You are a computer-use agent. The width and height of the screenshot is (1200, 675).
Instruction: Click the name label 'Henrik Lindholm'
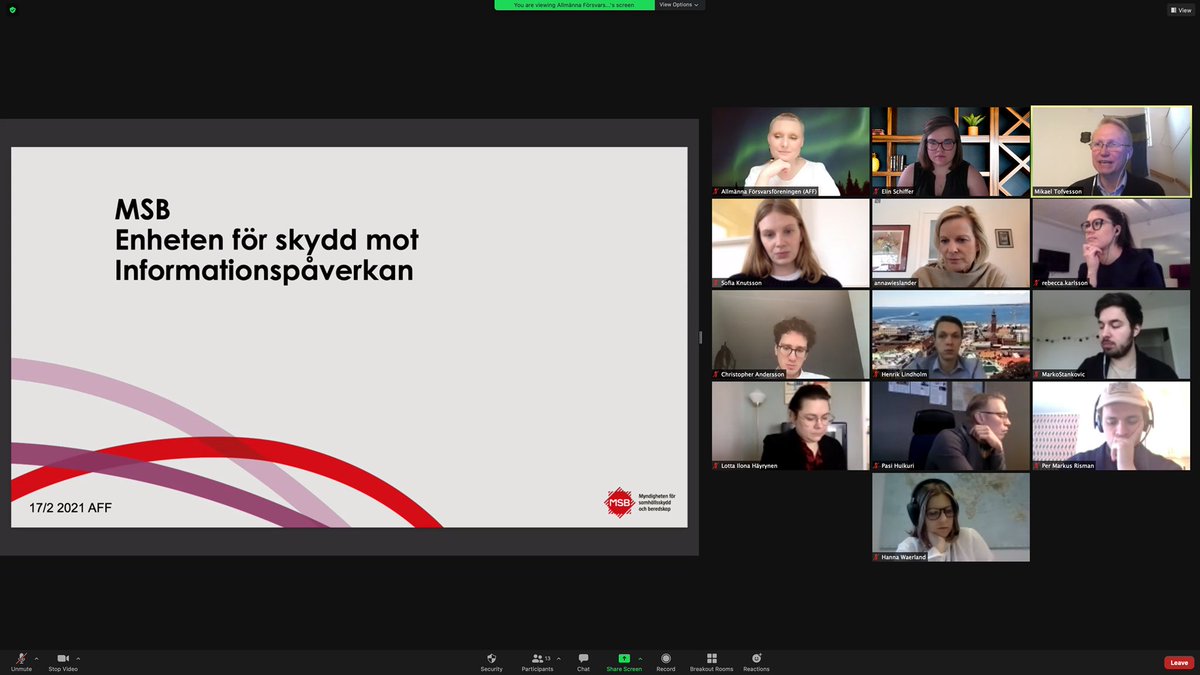[x=903, y=374]
